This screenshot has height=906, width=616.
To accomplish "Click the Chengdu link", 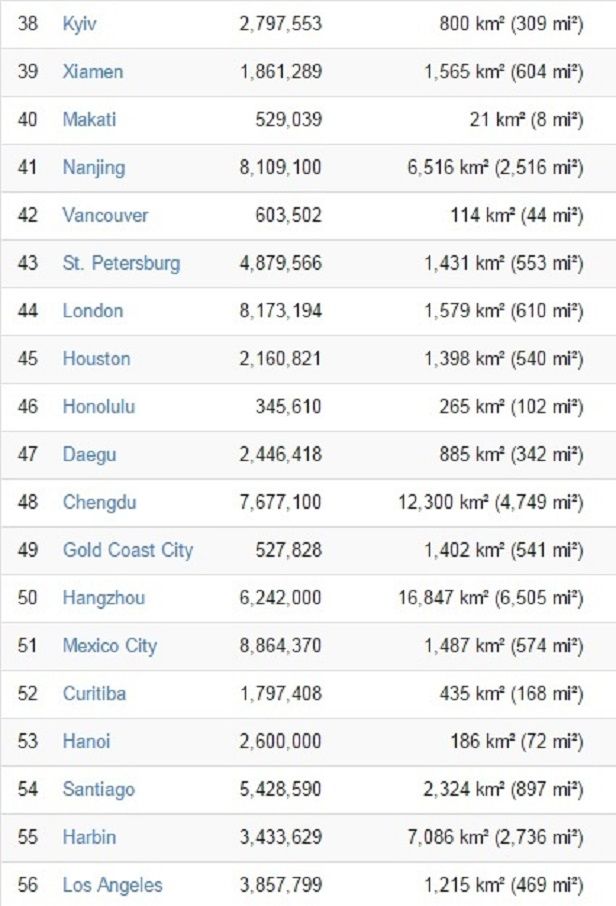I will coord(99,502).
